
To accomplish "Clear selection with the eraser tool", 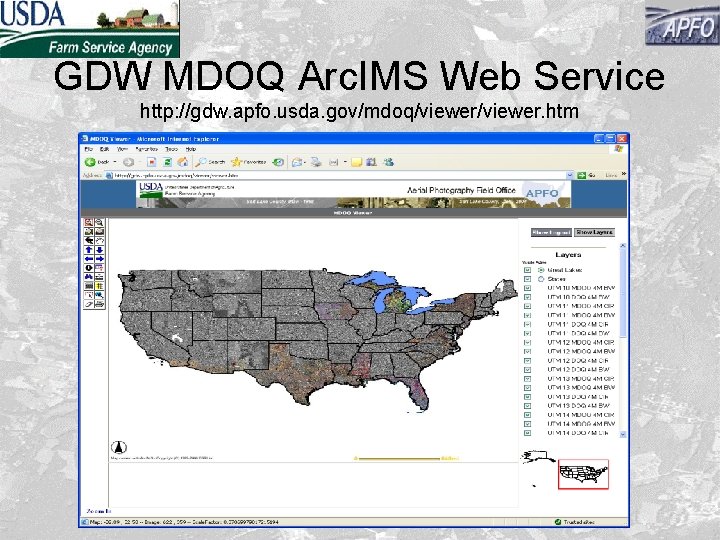I will [x=89, y=304].
